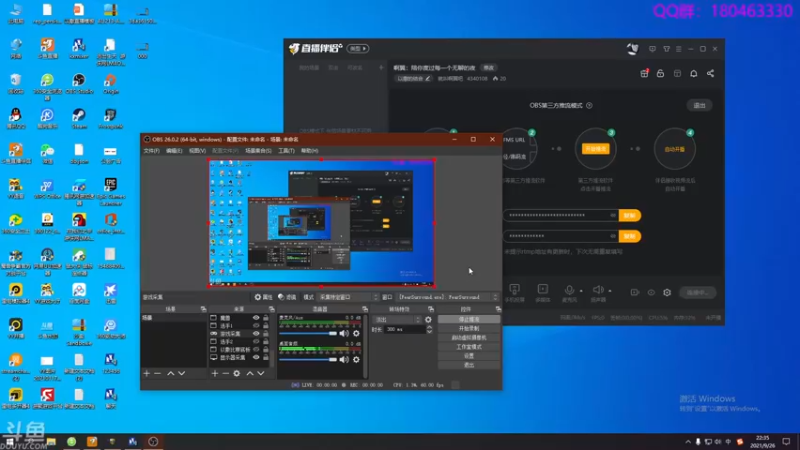
Task: Expand speaker options dot in 直播伴侣
Action: (x=610, y=291)
